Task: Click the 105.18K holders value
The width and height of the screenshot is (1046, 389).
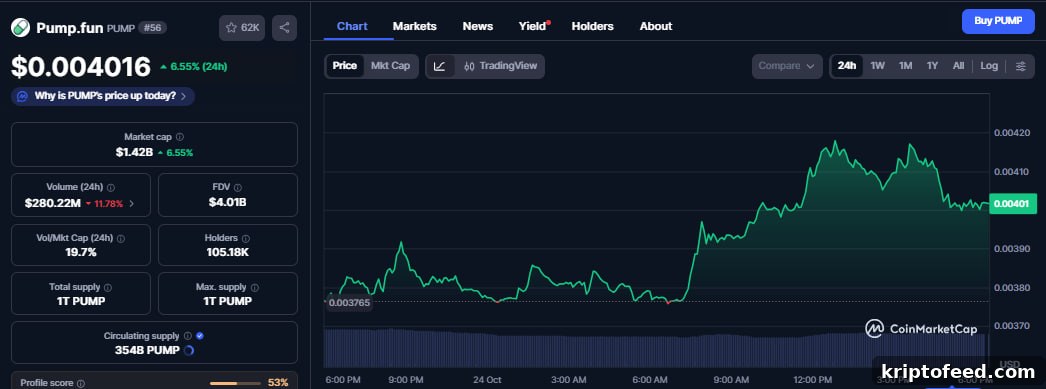Action: (x=227, y=252)
